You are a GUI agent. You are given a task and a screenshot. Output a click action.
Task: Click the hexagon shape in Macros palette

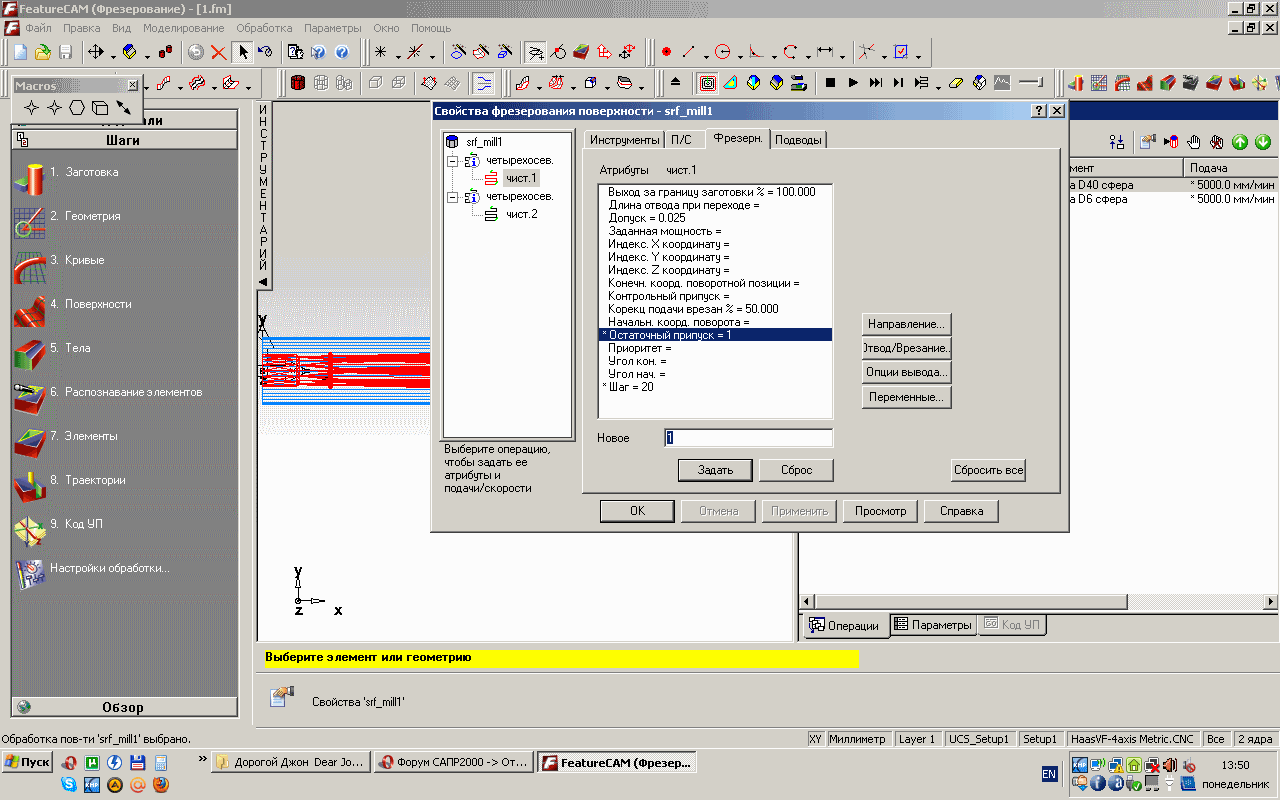[x=77, y=107]
